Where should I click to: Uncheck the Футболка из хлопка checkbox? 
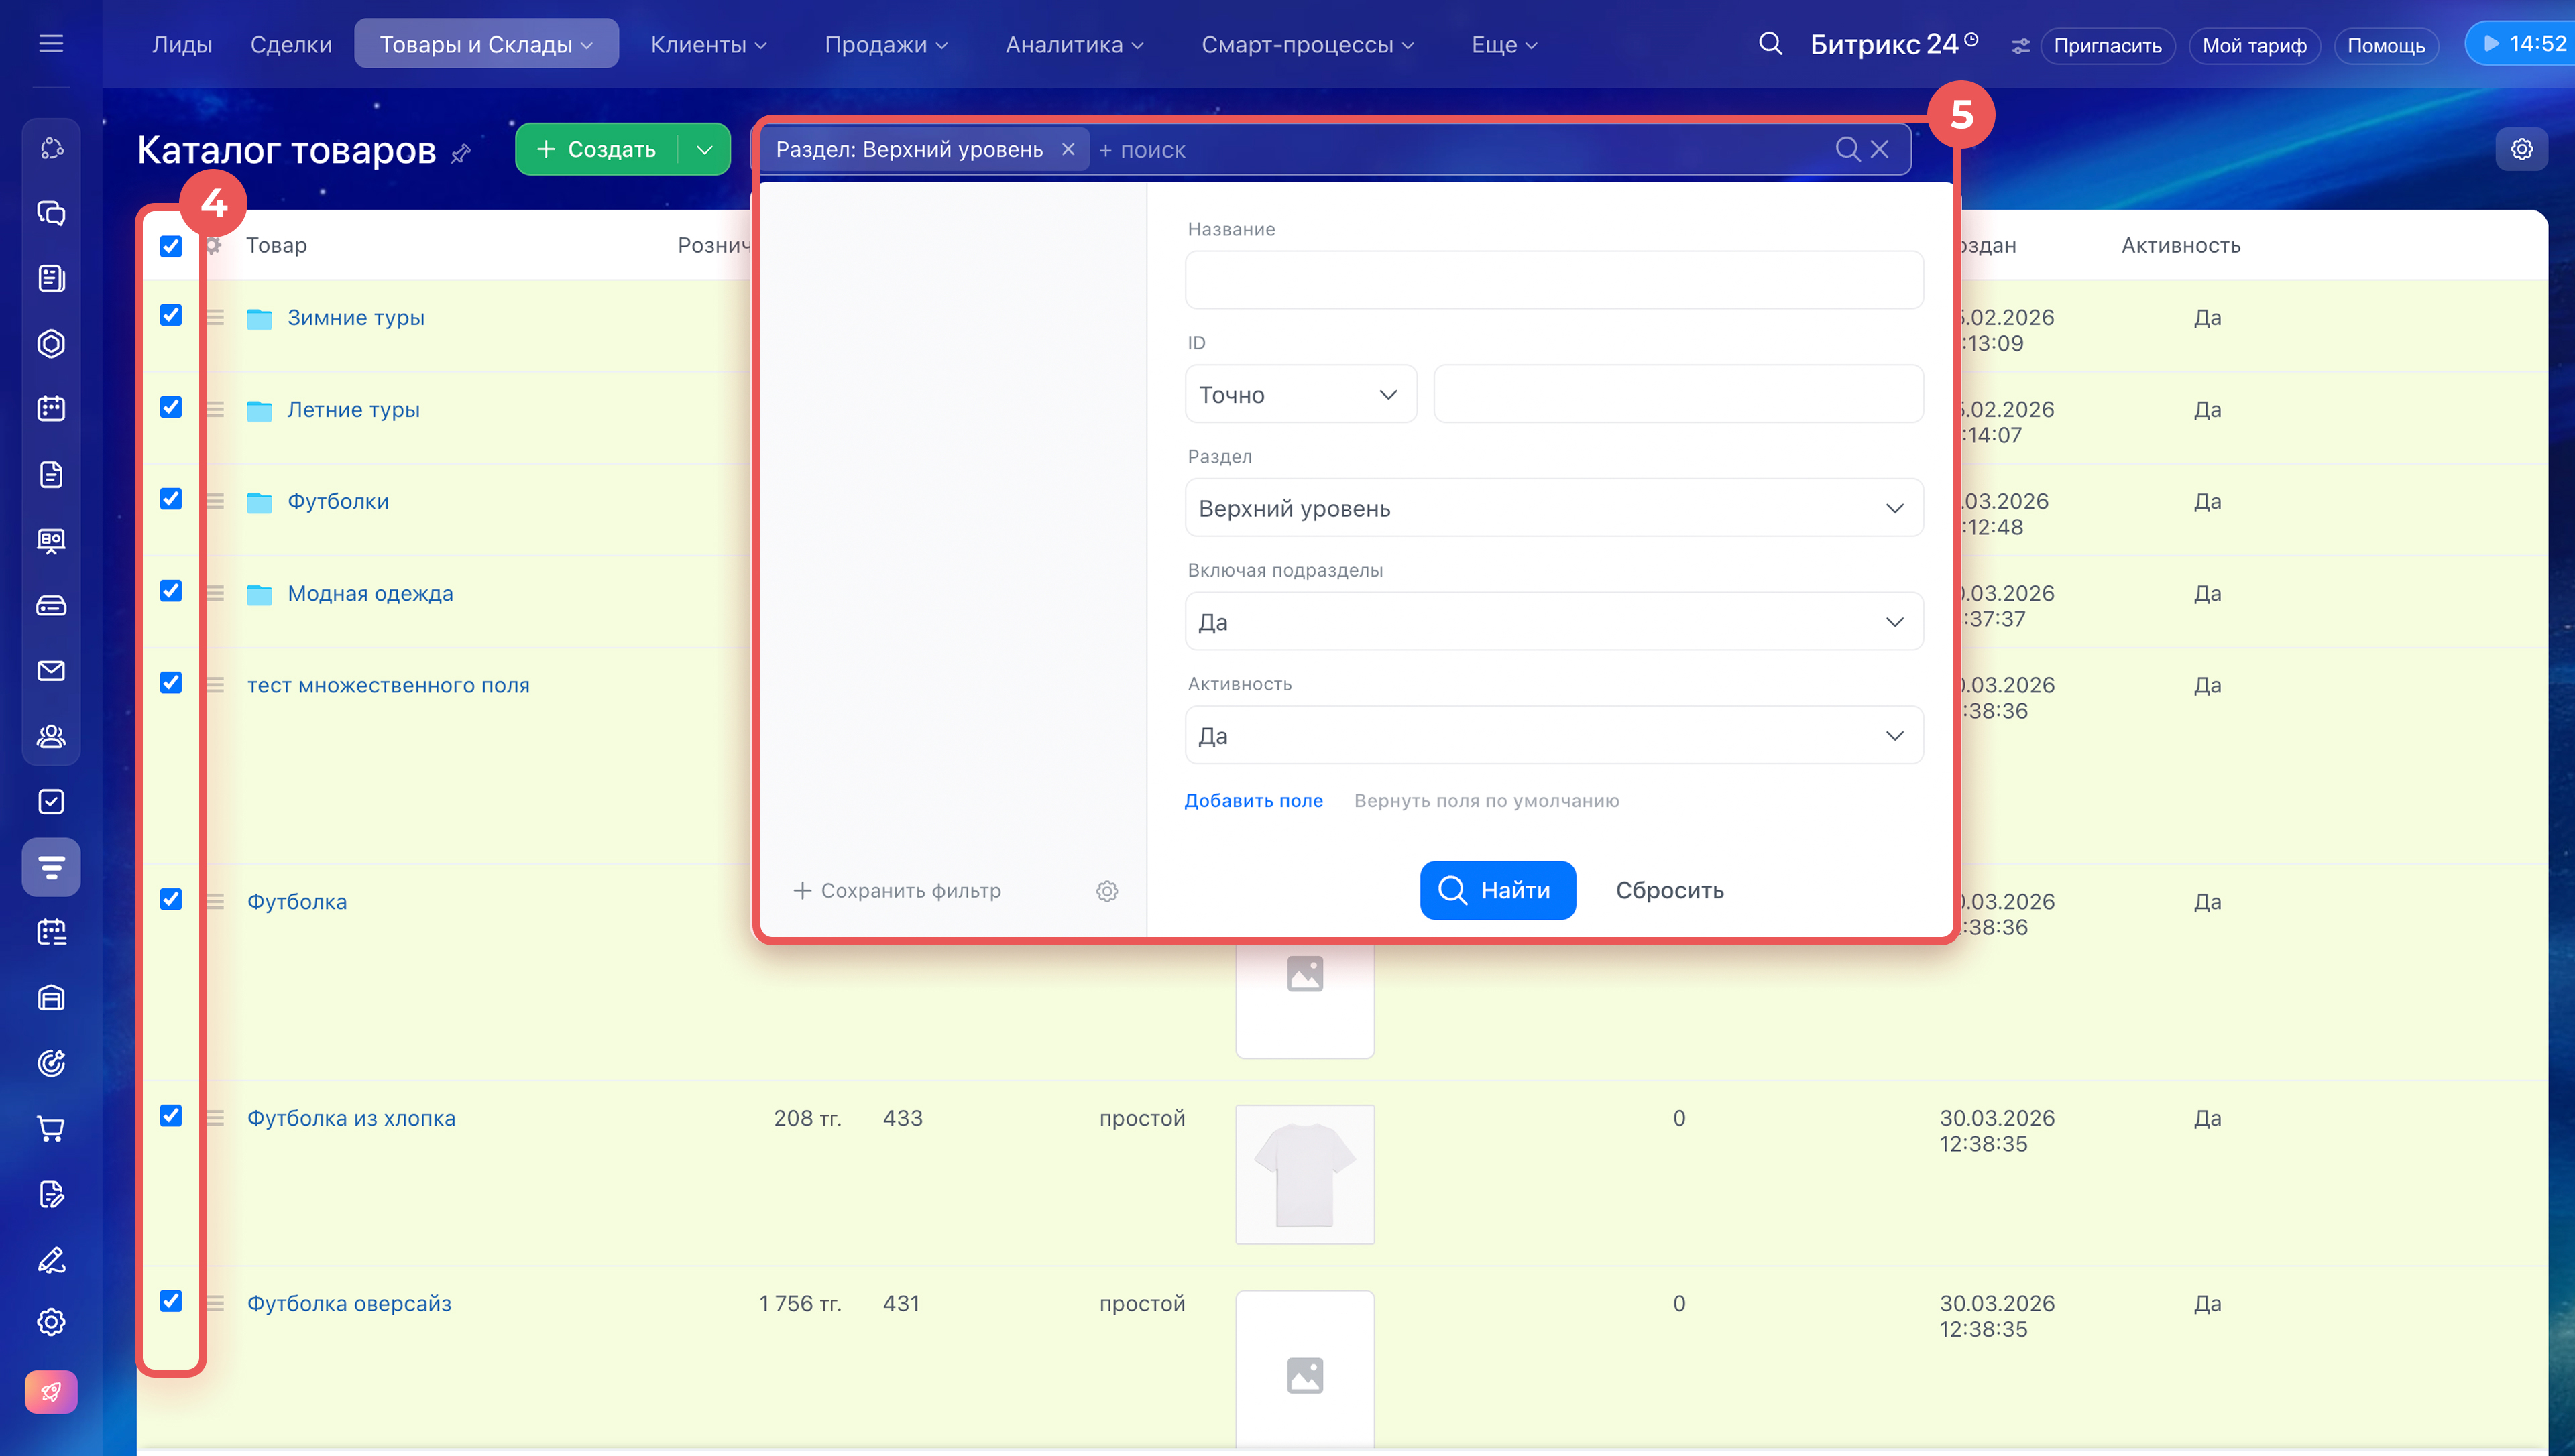[x=171, y=1115]
